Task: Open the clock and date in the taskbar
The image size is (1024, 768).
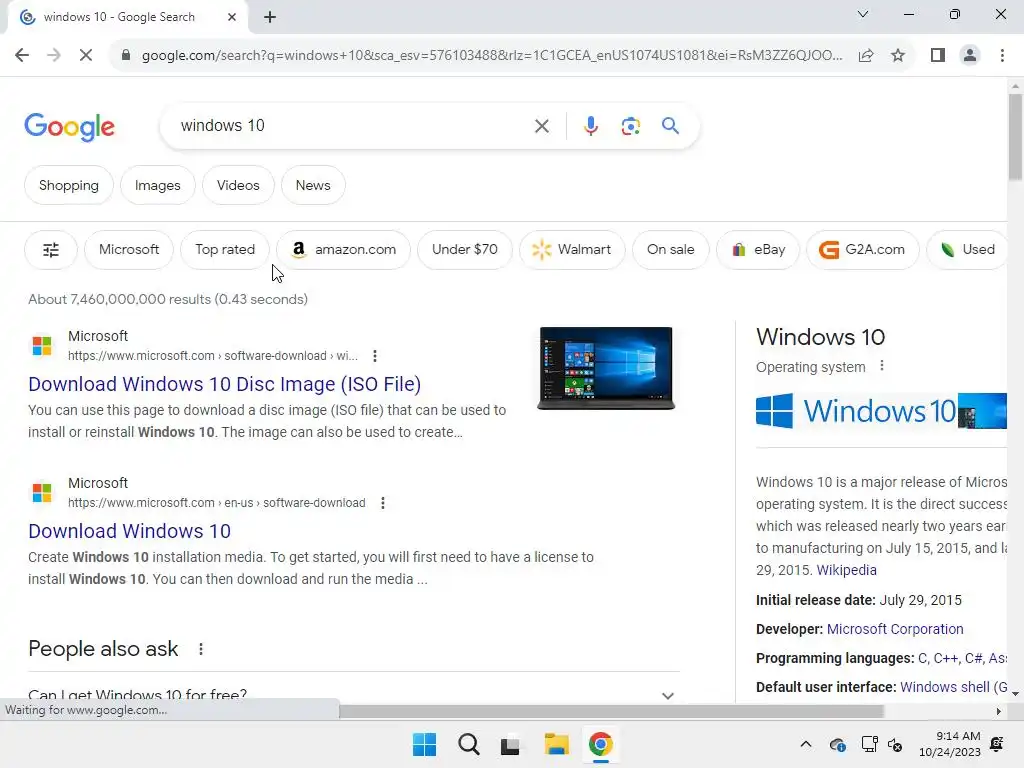Action: (950, 744)
